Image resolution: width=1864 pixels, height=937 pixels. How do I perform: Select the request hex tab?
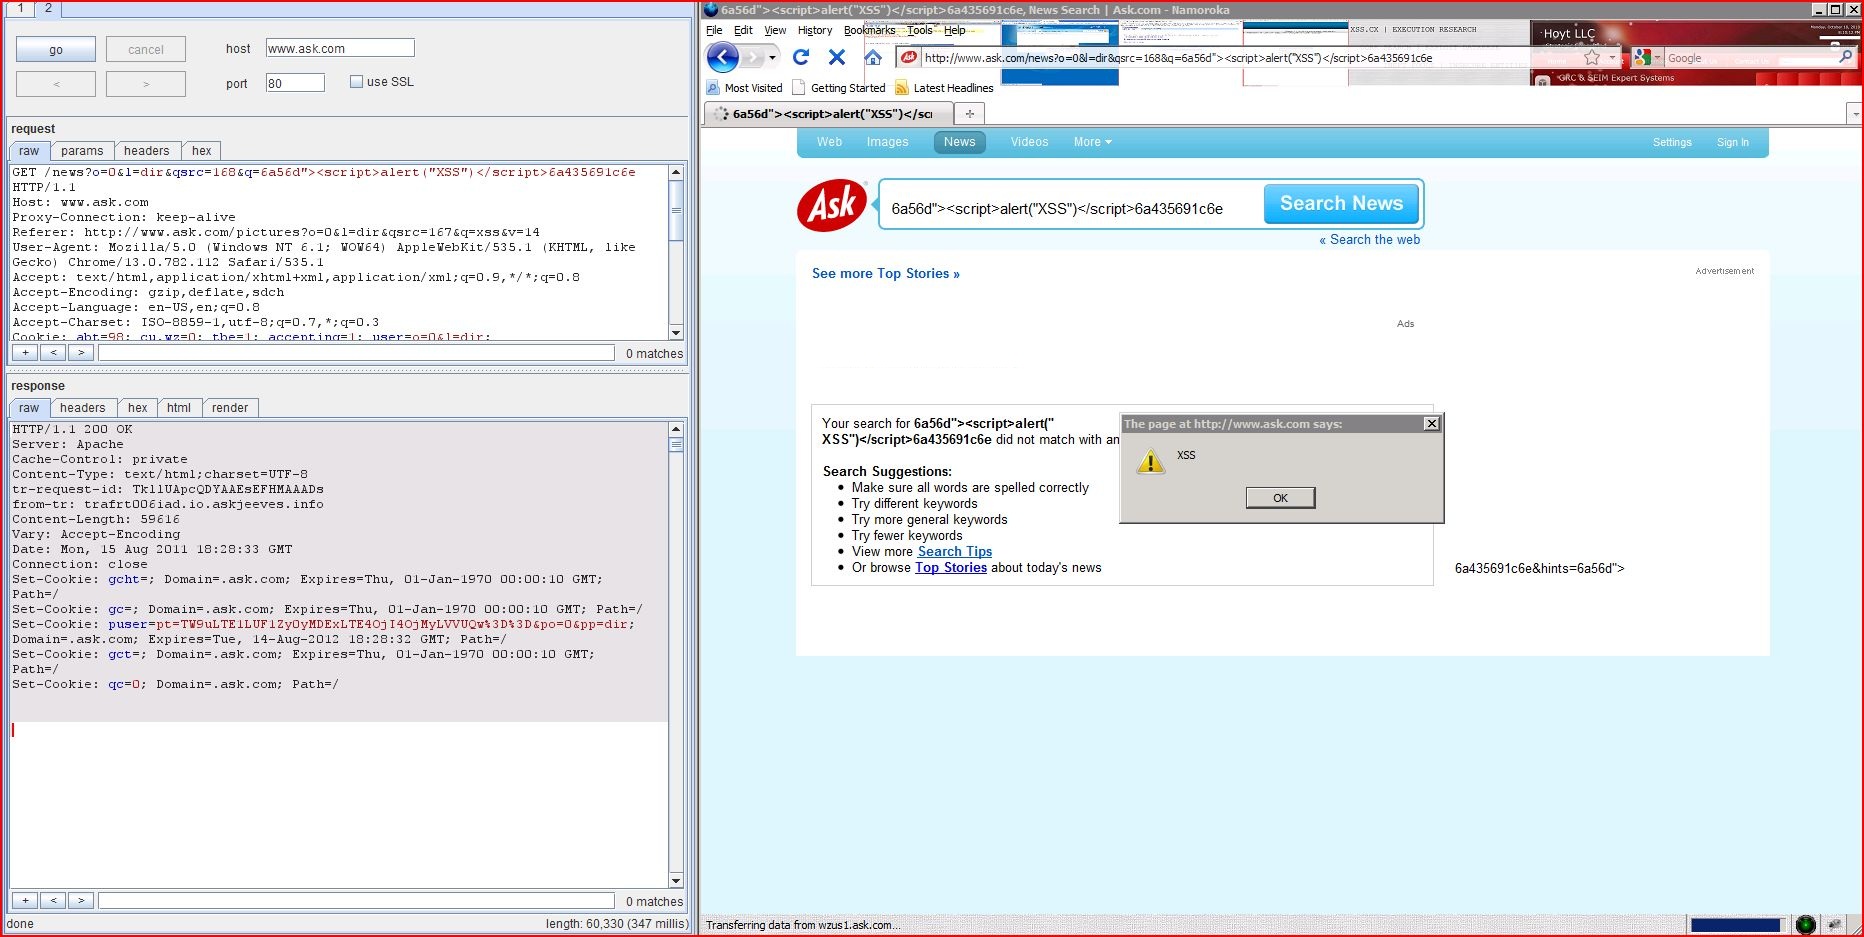pos(202,151)
